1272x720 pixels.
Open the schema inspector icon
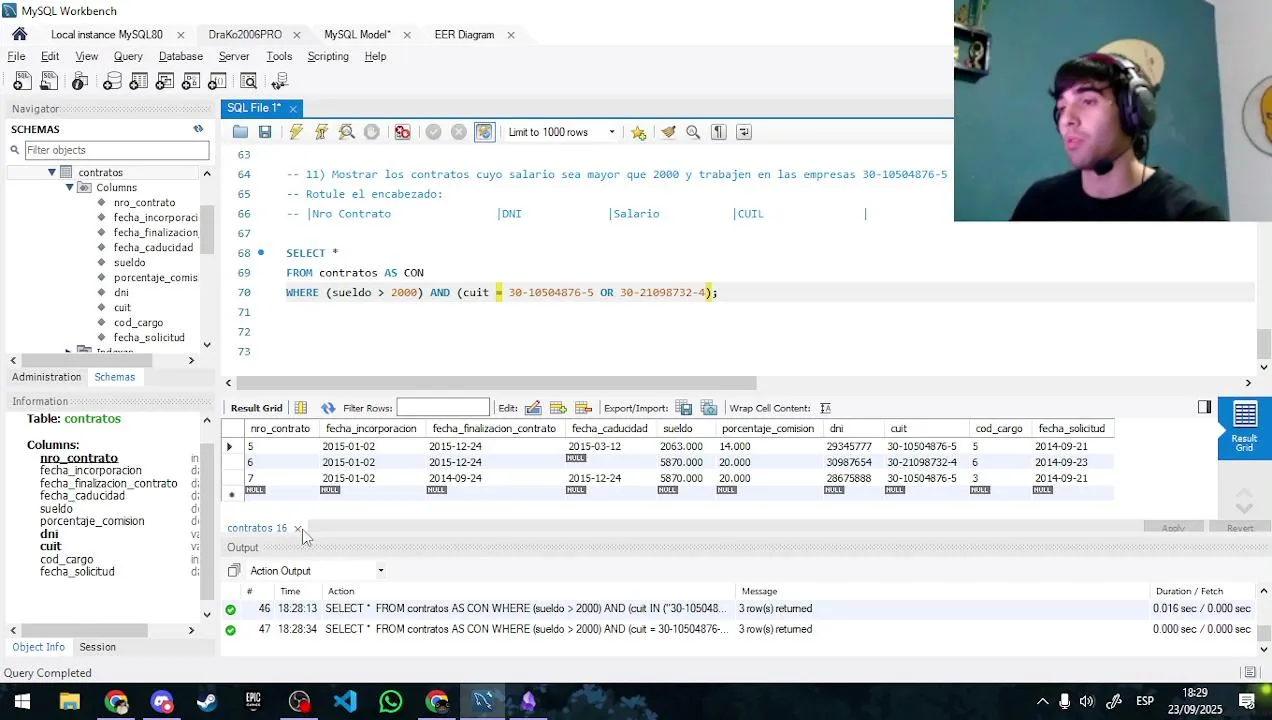pos(80,81)
